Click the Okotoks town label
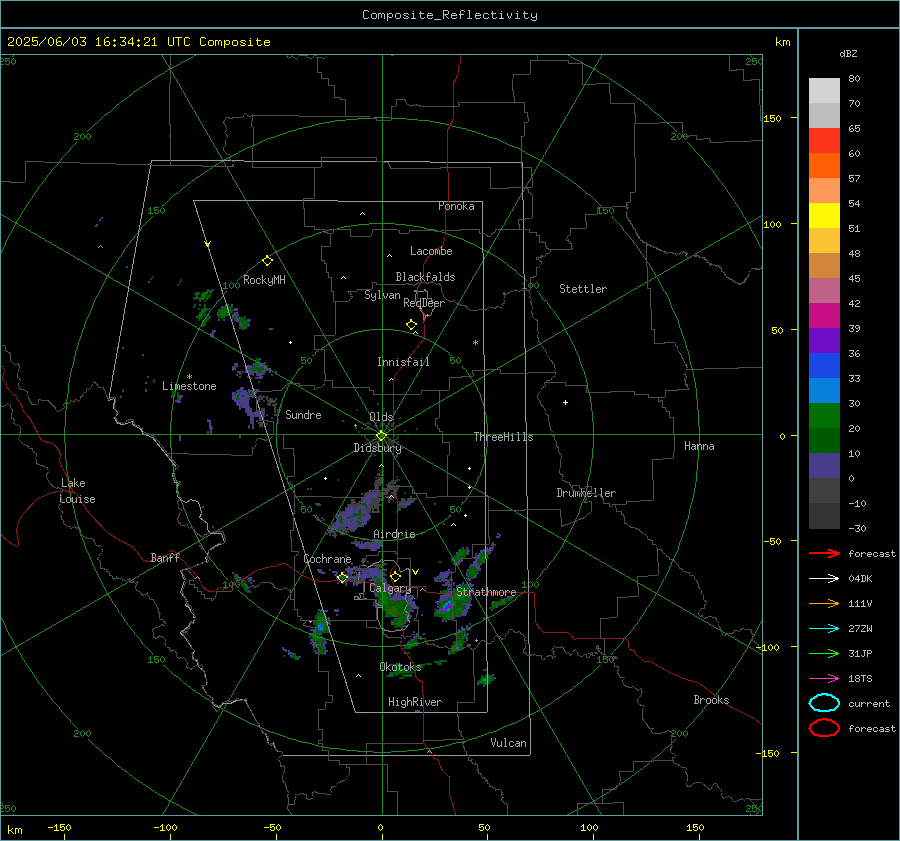Viewport: 900px width, 841px height. [400, 667]
